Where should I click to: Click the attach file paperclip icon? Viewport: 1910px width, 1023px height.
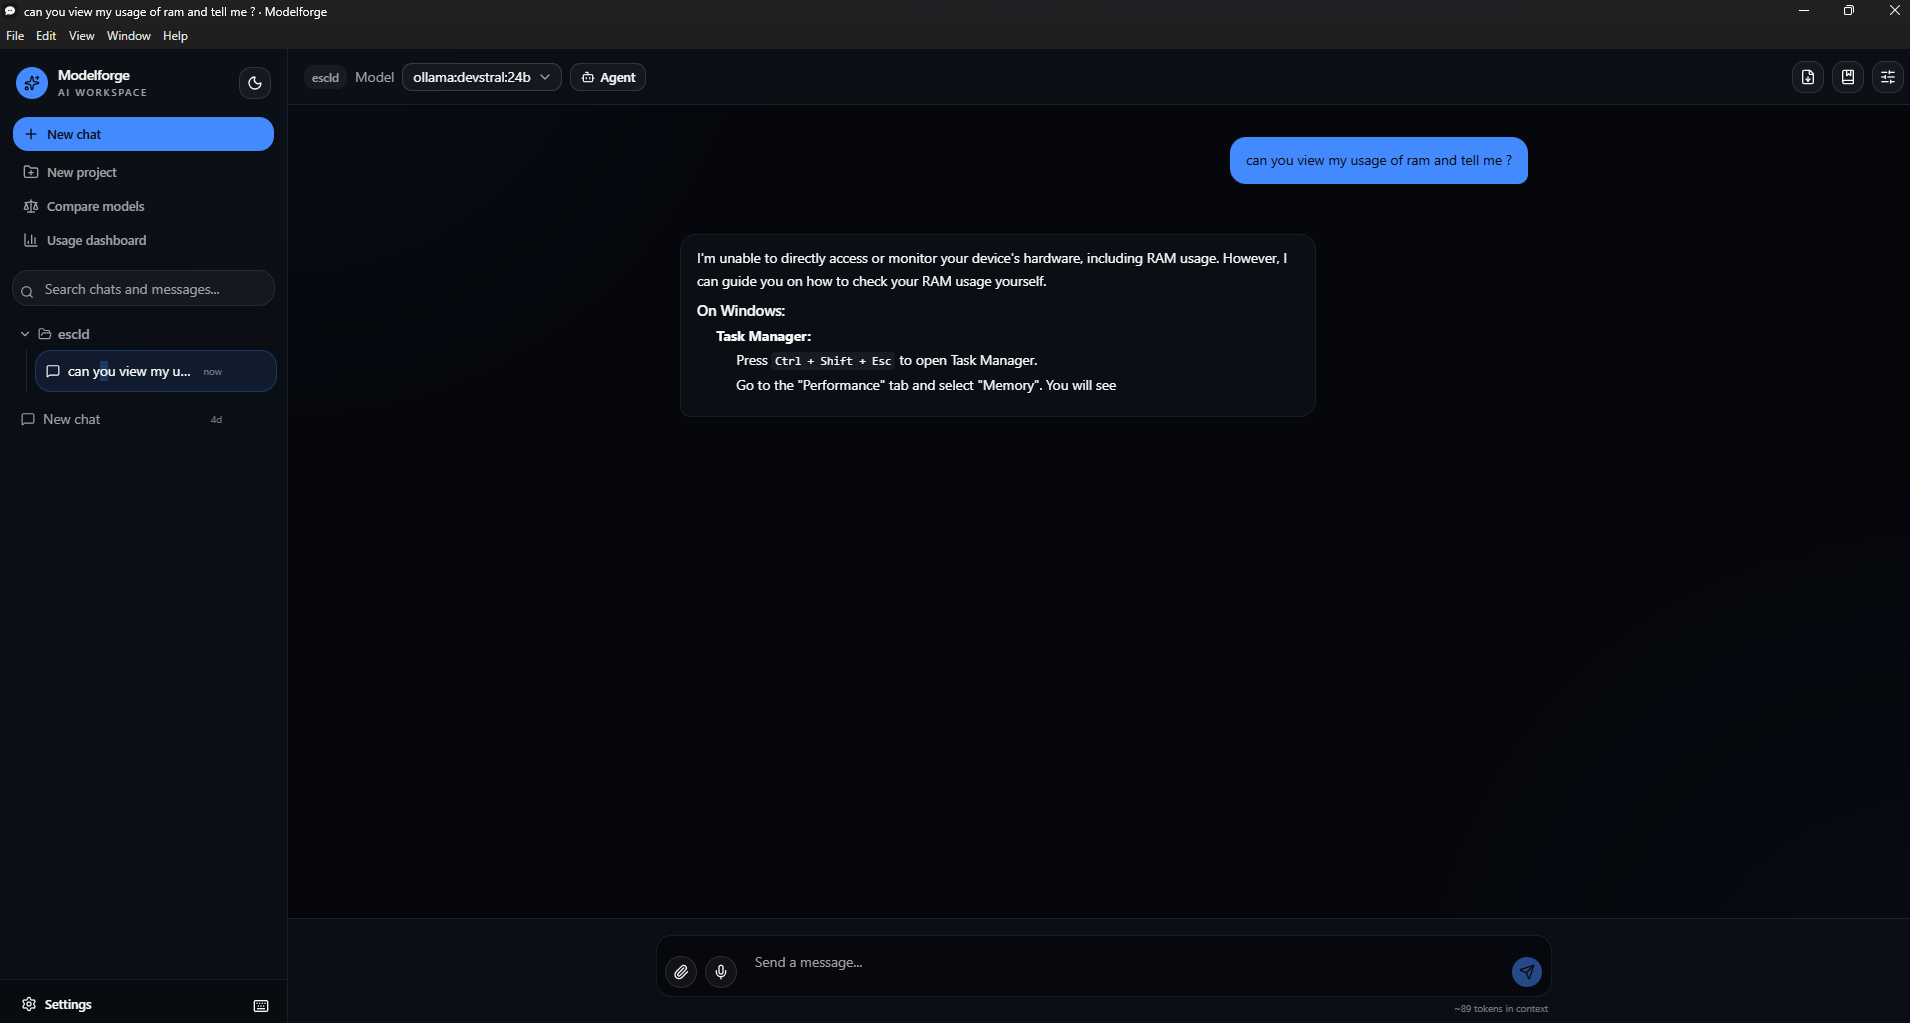point(681,971)
